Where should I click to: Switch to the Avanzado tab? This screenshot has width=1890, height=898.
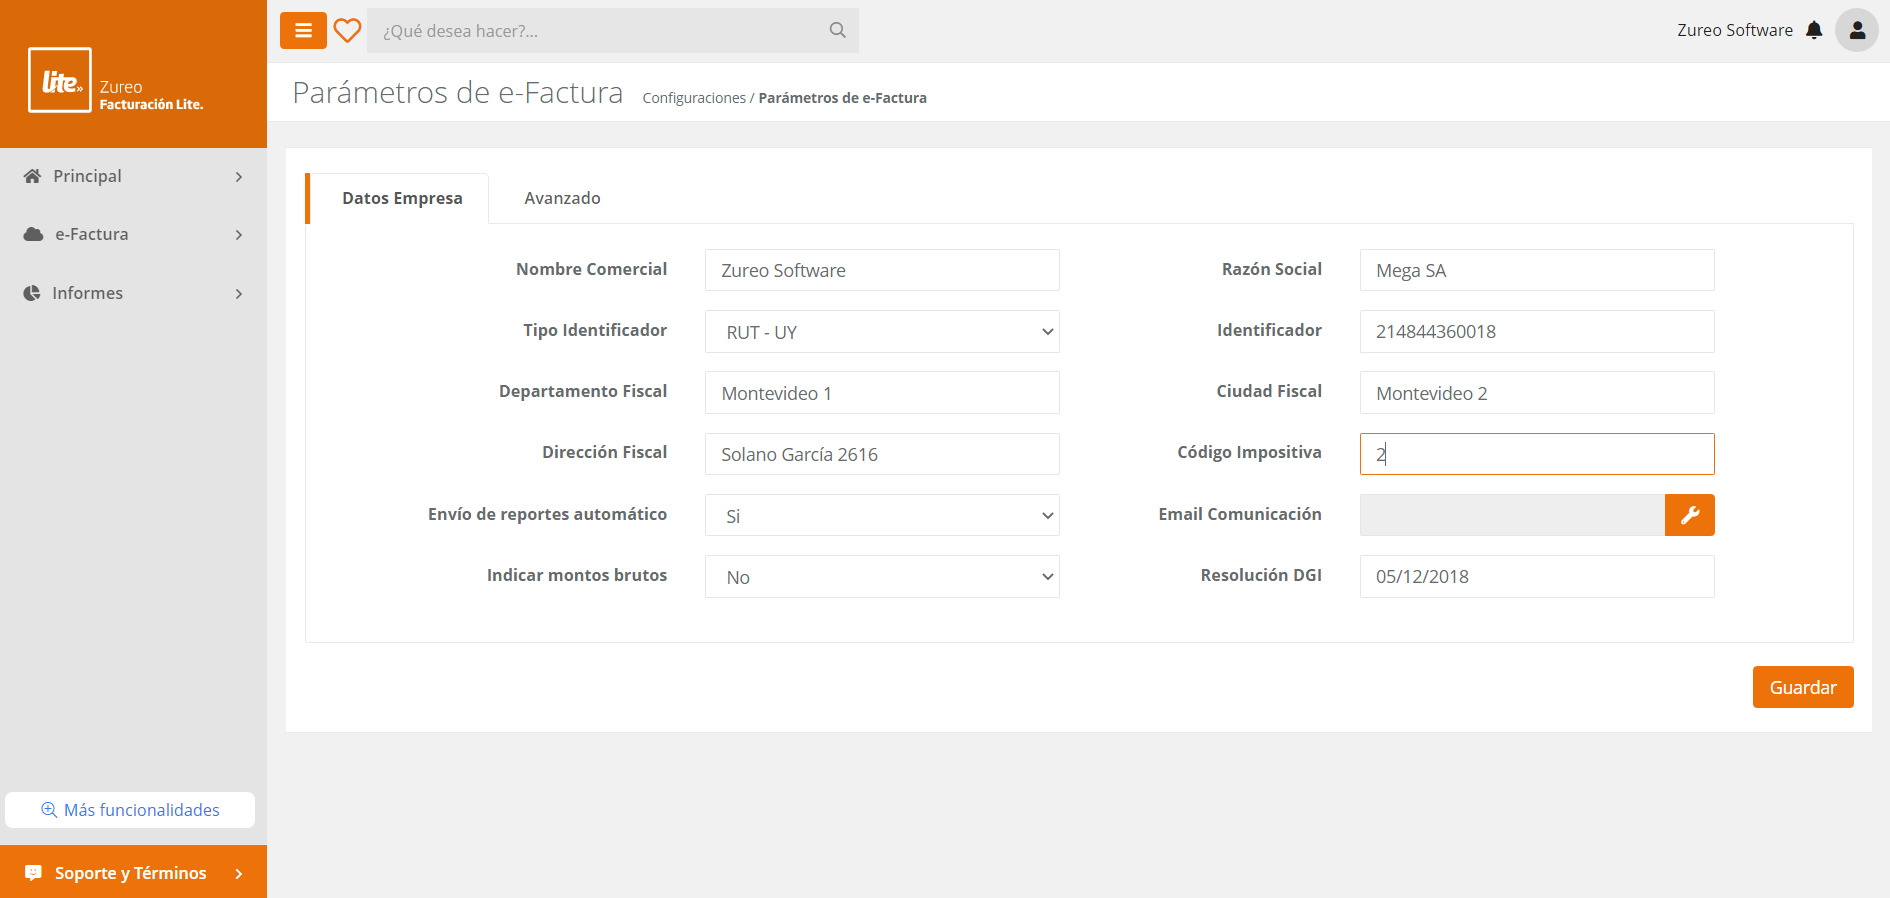562,198
